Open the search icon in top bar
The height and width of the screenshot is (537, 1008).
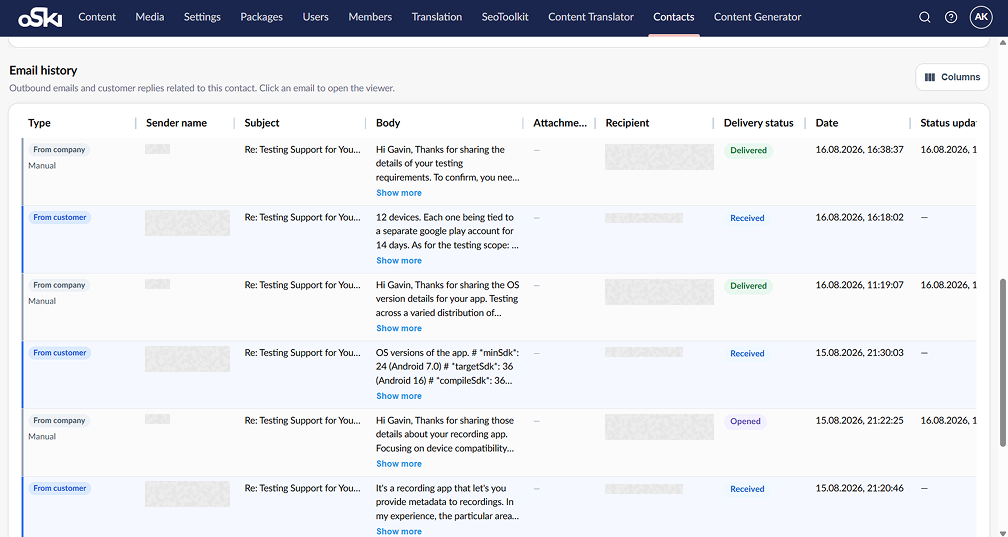pos(924,17)
